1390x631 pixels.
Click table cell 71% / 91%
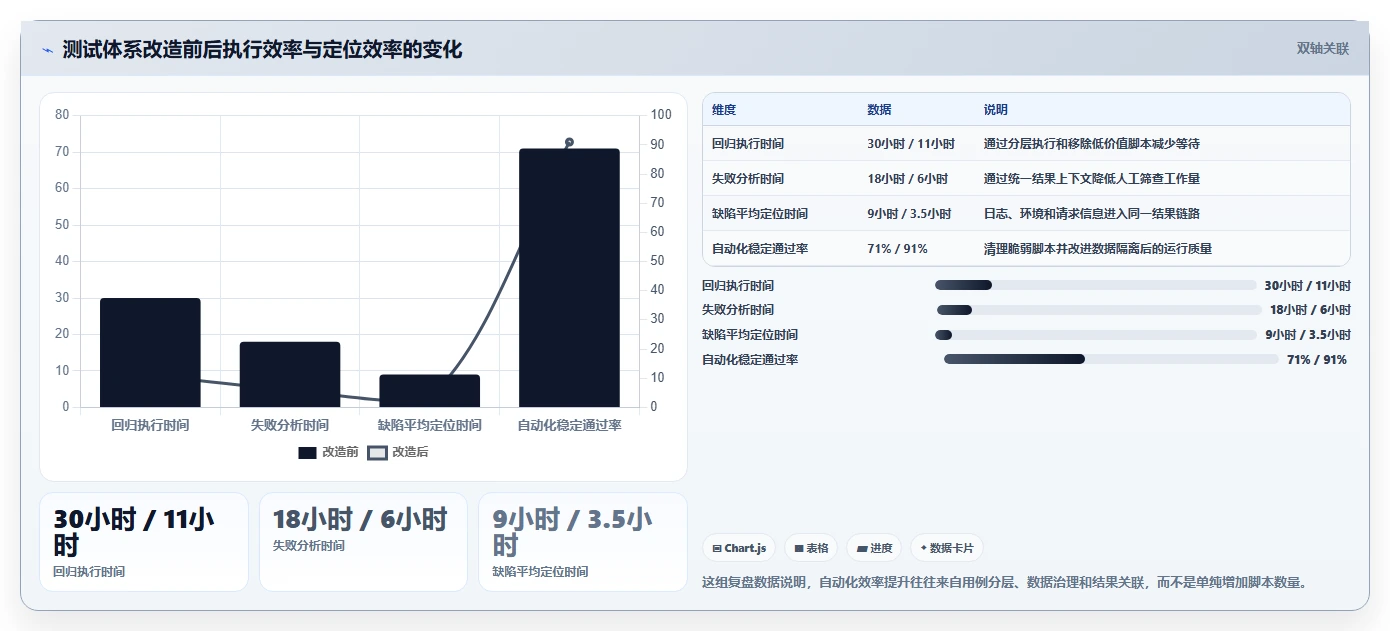click(x=897, y=249)
